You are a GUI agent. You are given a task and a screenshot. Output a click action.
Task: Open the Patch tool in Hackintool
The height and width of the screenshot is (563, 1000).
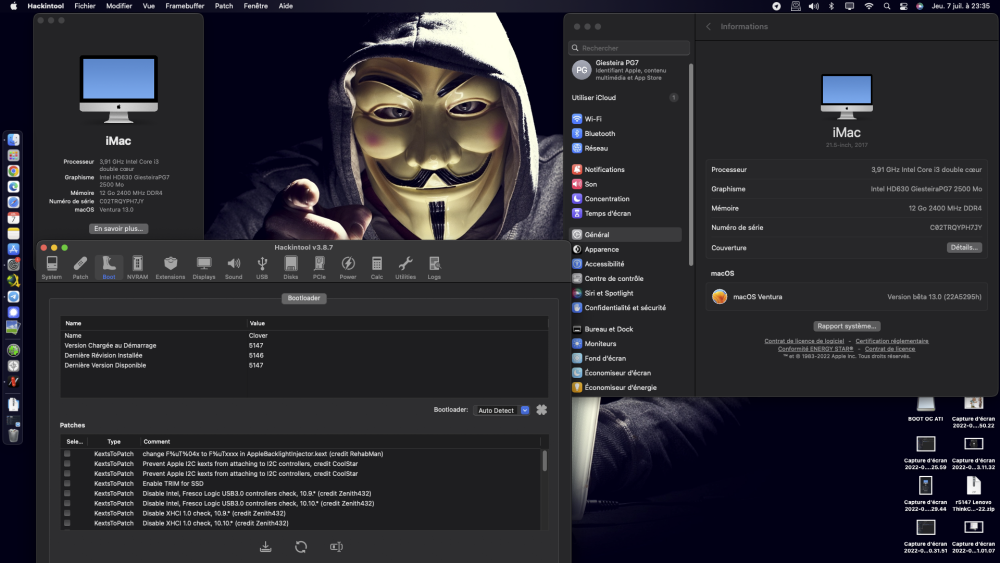point(80,267)
